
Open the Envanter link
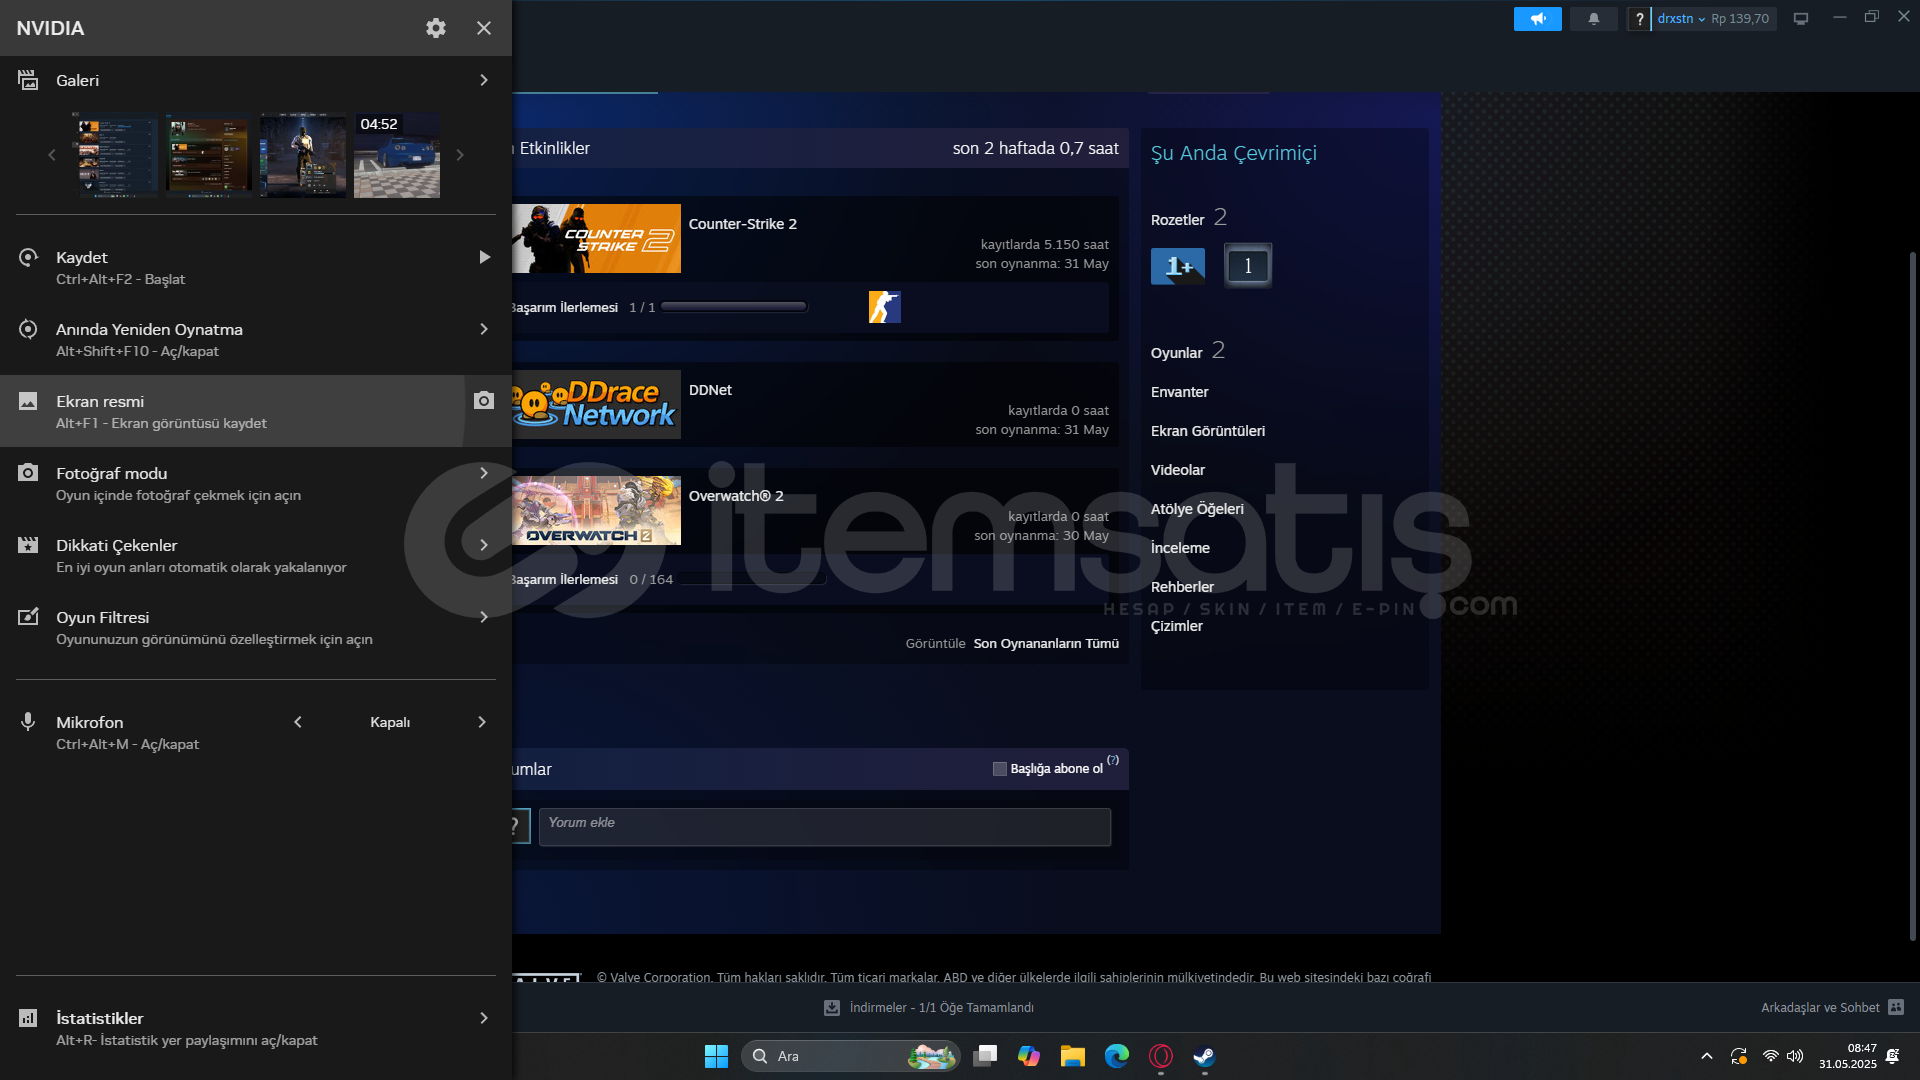coord(1180,392)
